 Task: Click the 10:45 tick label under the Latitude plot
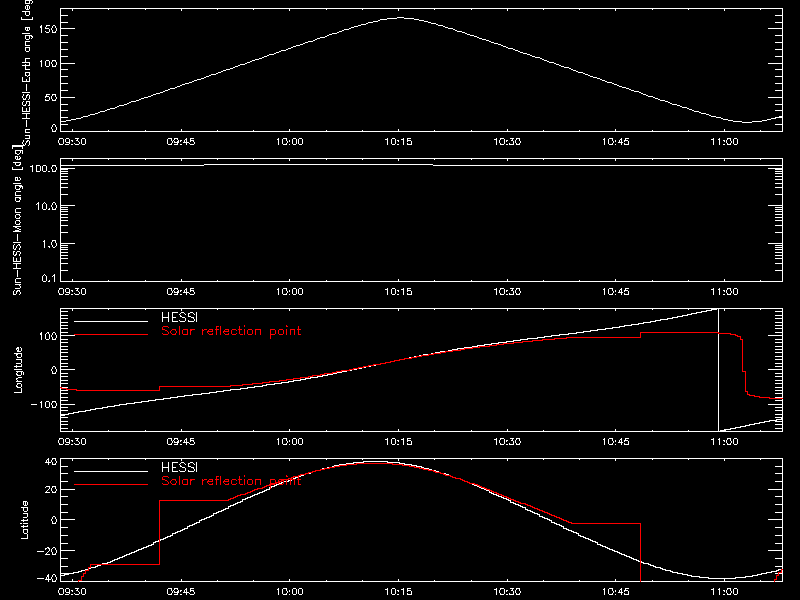click(615, 592)
